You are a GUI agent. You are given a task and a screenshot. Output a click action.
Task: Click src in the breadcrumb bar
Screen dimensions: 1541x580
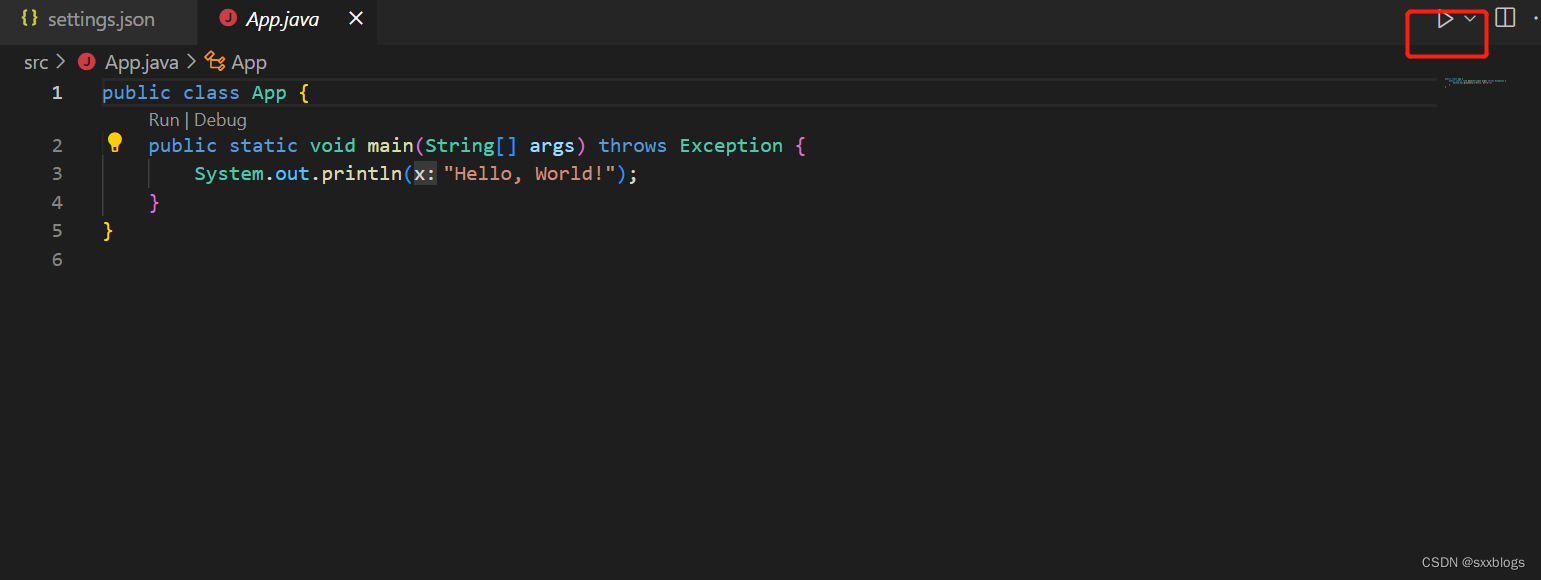tap(35, 61)
